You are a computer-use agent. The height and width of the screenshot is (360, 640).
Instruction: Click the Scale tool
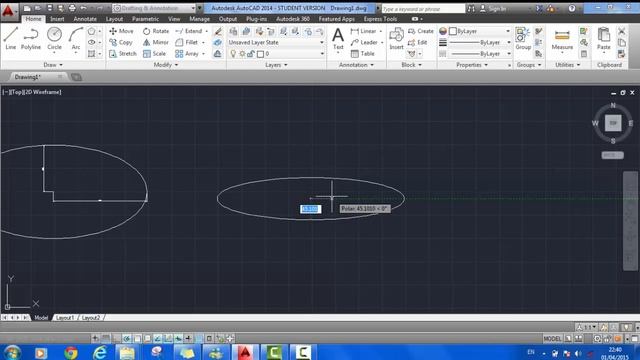[x=154, y=53]
